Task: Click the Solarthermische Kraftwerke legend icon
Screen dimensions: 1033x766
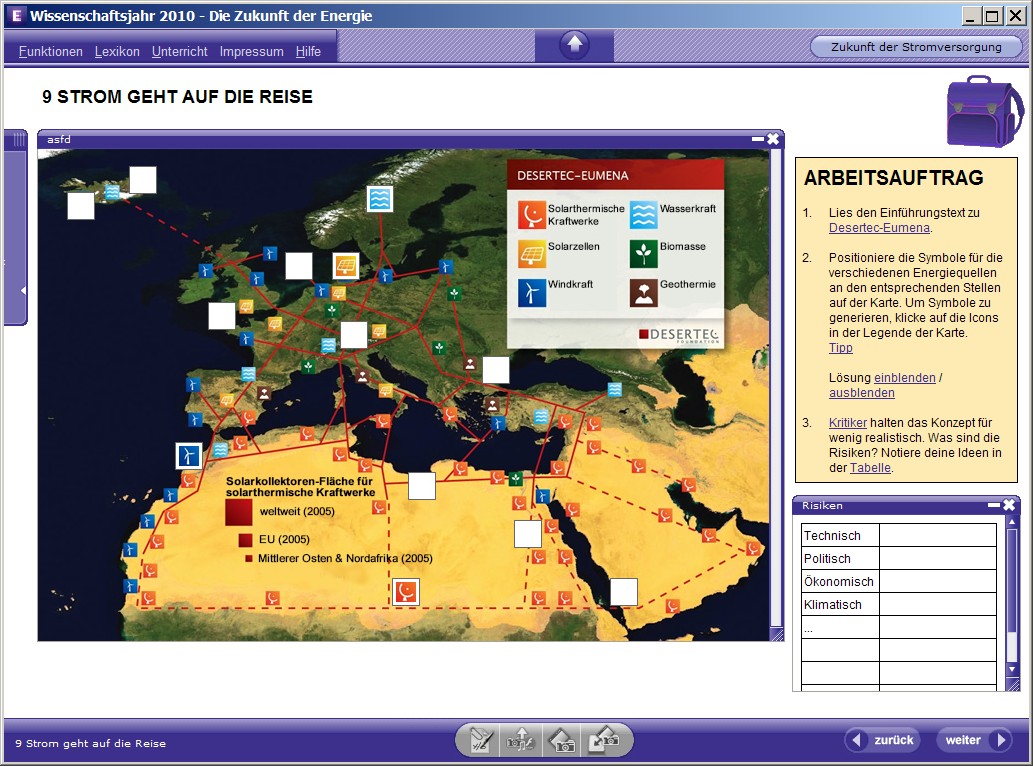Action: (531, 215)
